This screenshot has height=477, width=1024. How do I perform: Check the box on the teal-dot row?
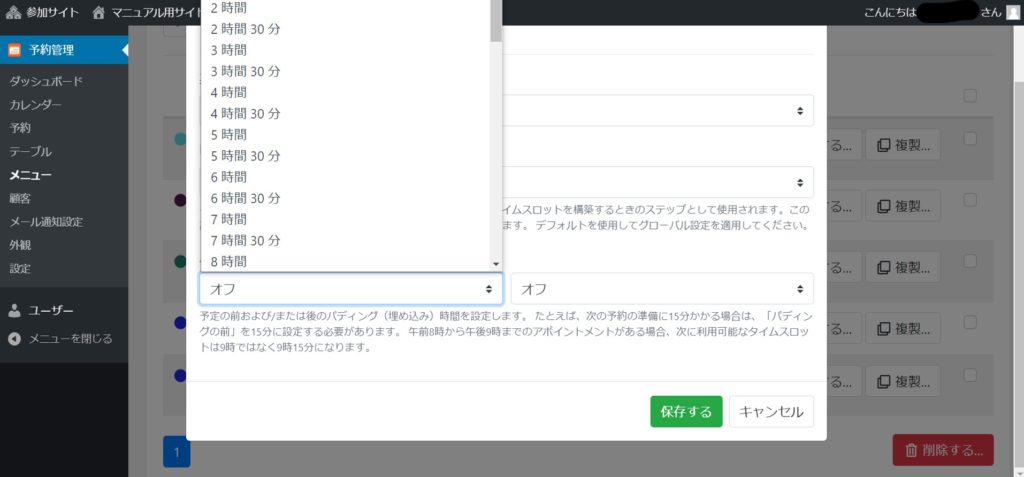(969, 139)
